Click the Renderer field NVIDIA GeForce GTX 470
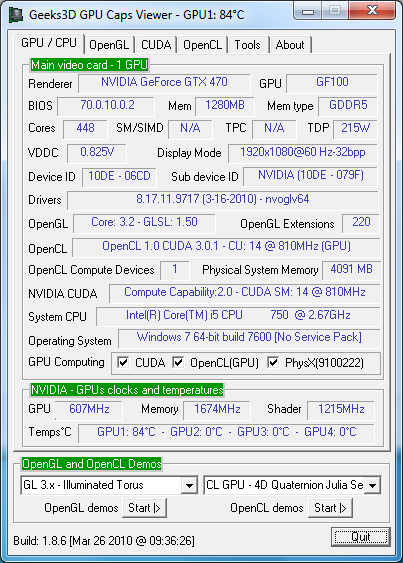 coord(164,83)
